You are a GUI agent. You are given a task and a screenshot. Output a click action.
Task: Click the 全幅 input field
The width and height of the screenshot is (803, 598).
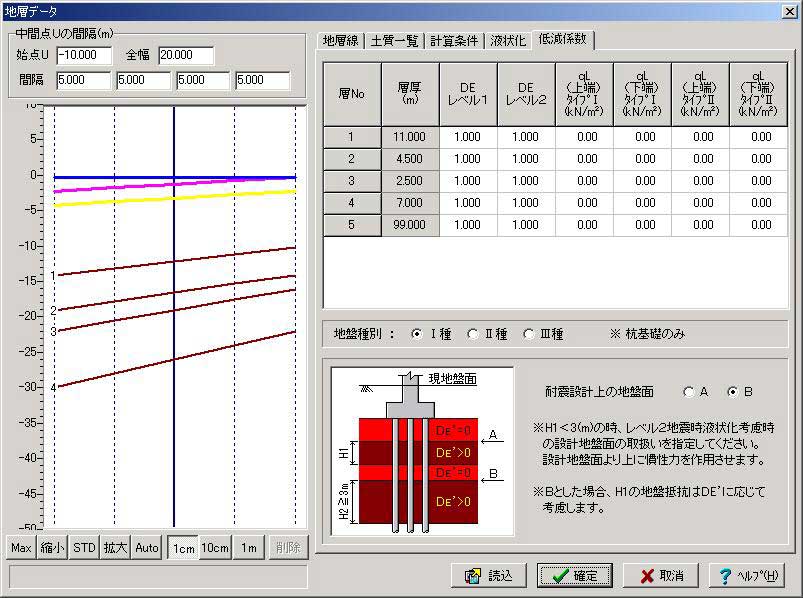[x=186, y=55]
